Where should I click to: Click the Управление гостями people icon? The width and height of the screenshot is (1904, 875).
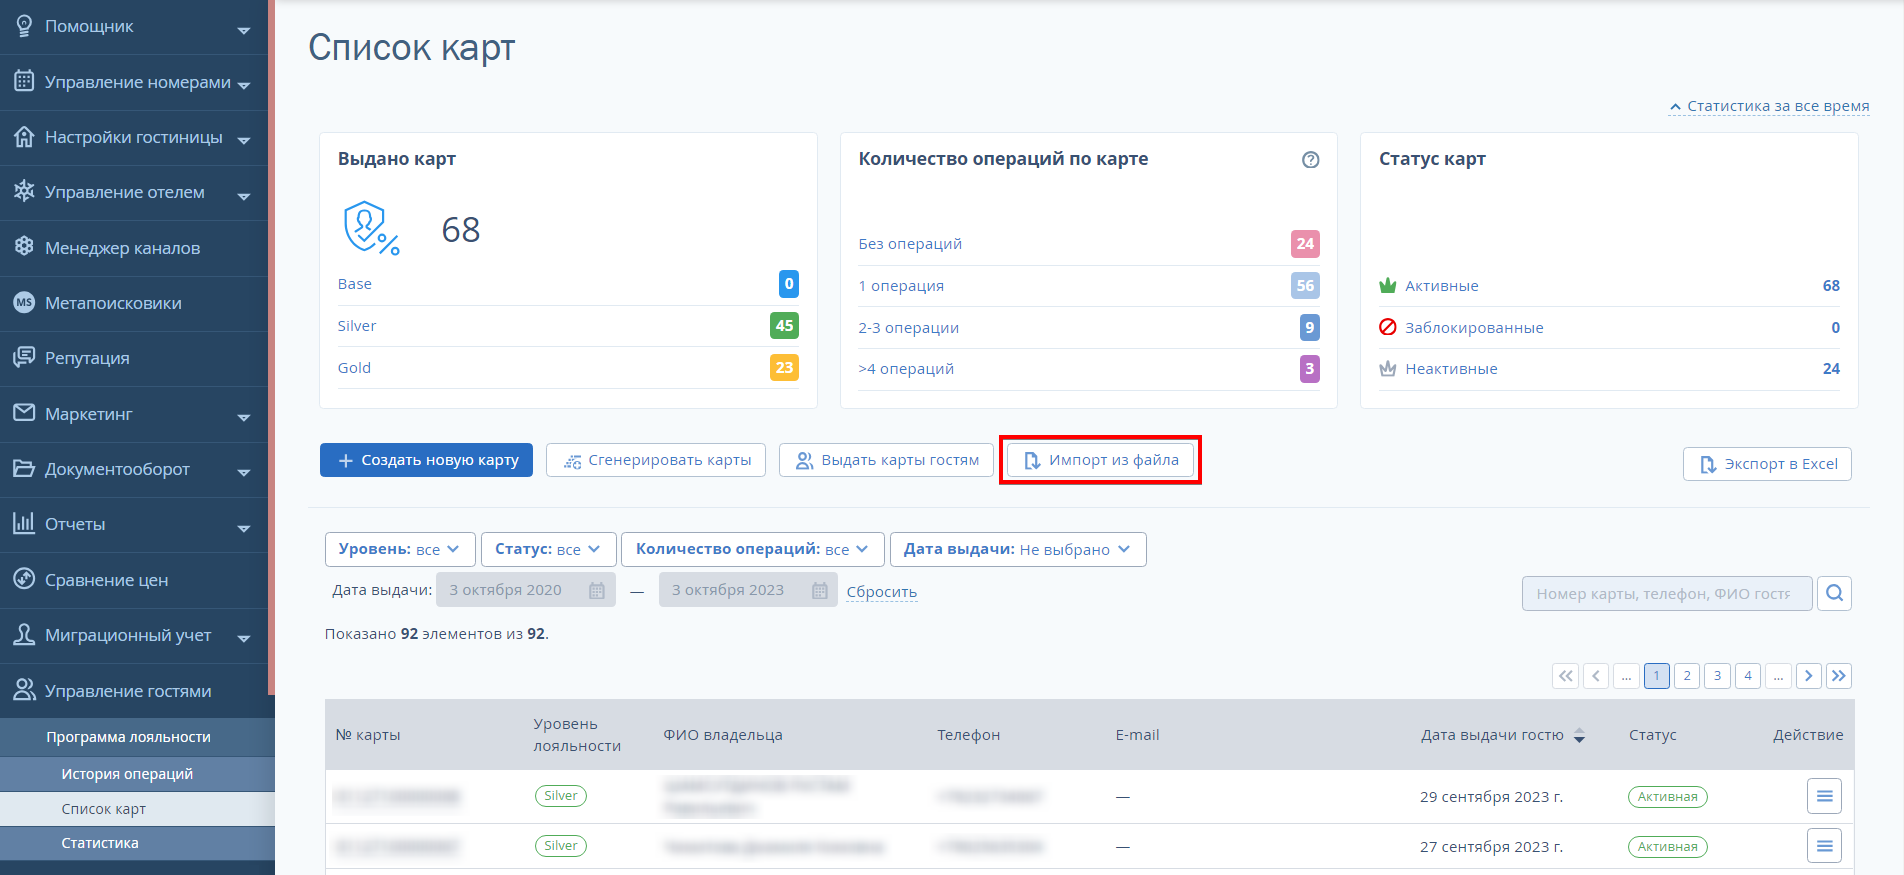coord(24,690)
